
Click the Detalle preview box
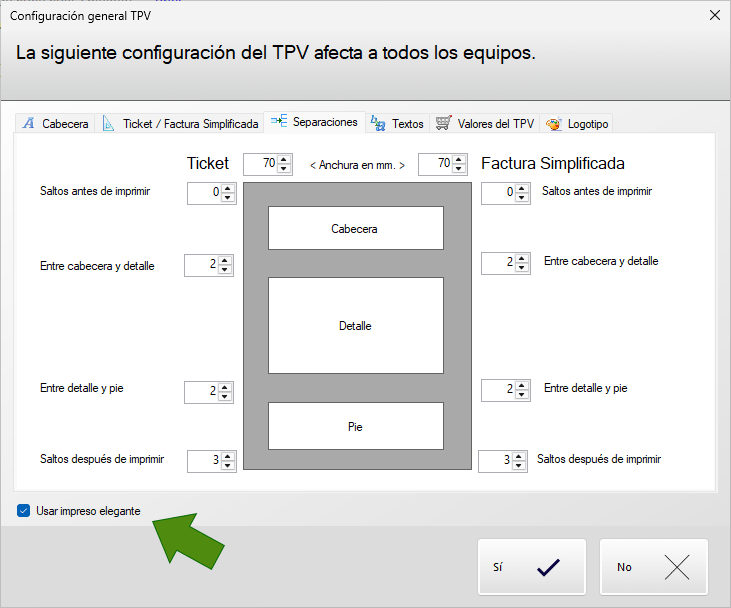(356, 325)
